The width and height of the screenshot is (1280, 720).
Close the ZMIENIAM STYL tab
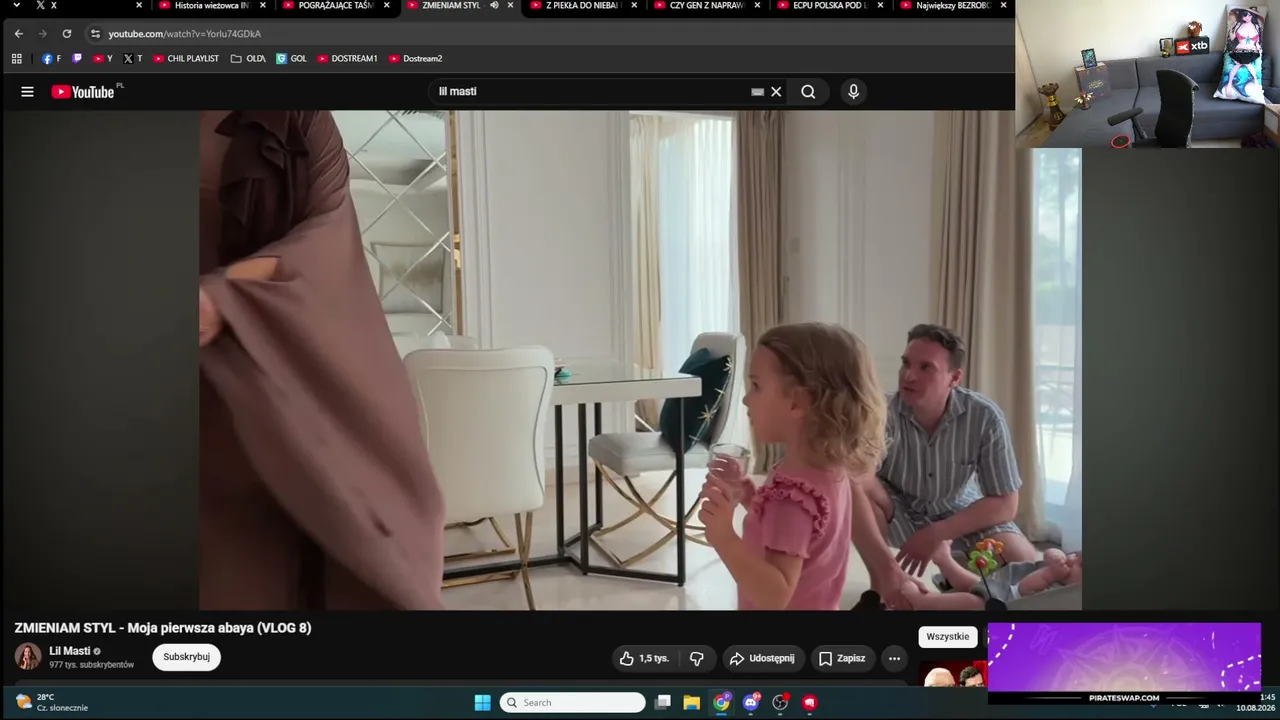pos(511,6)
